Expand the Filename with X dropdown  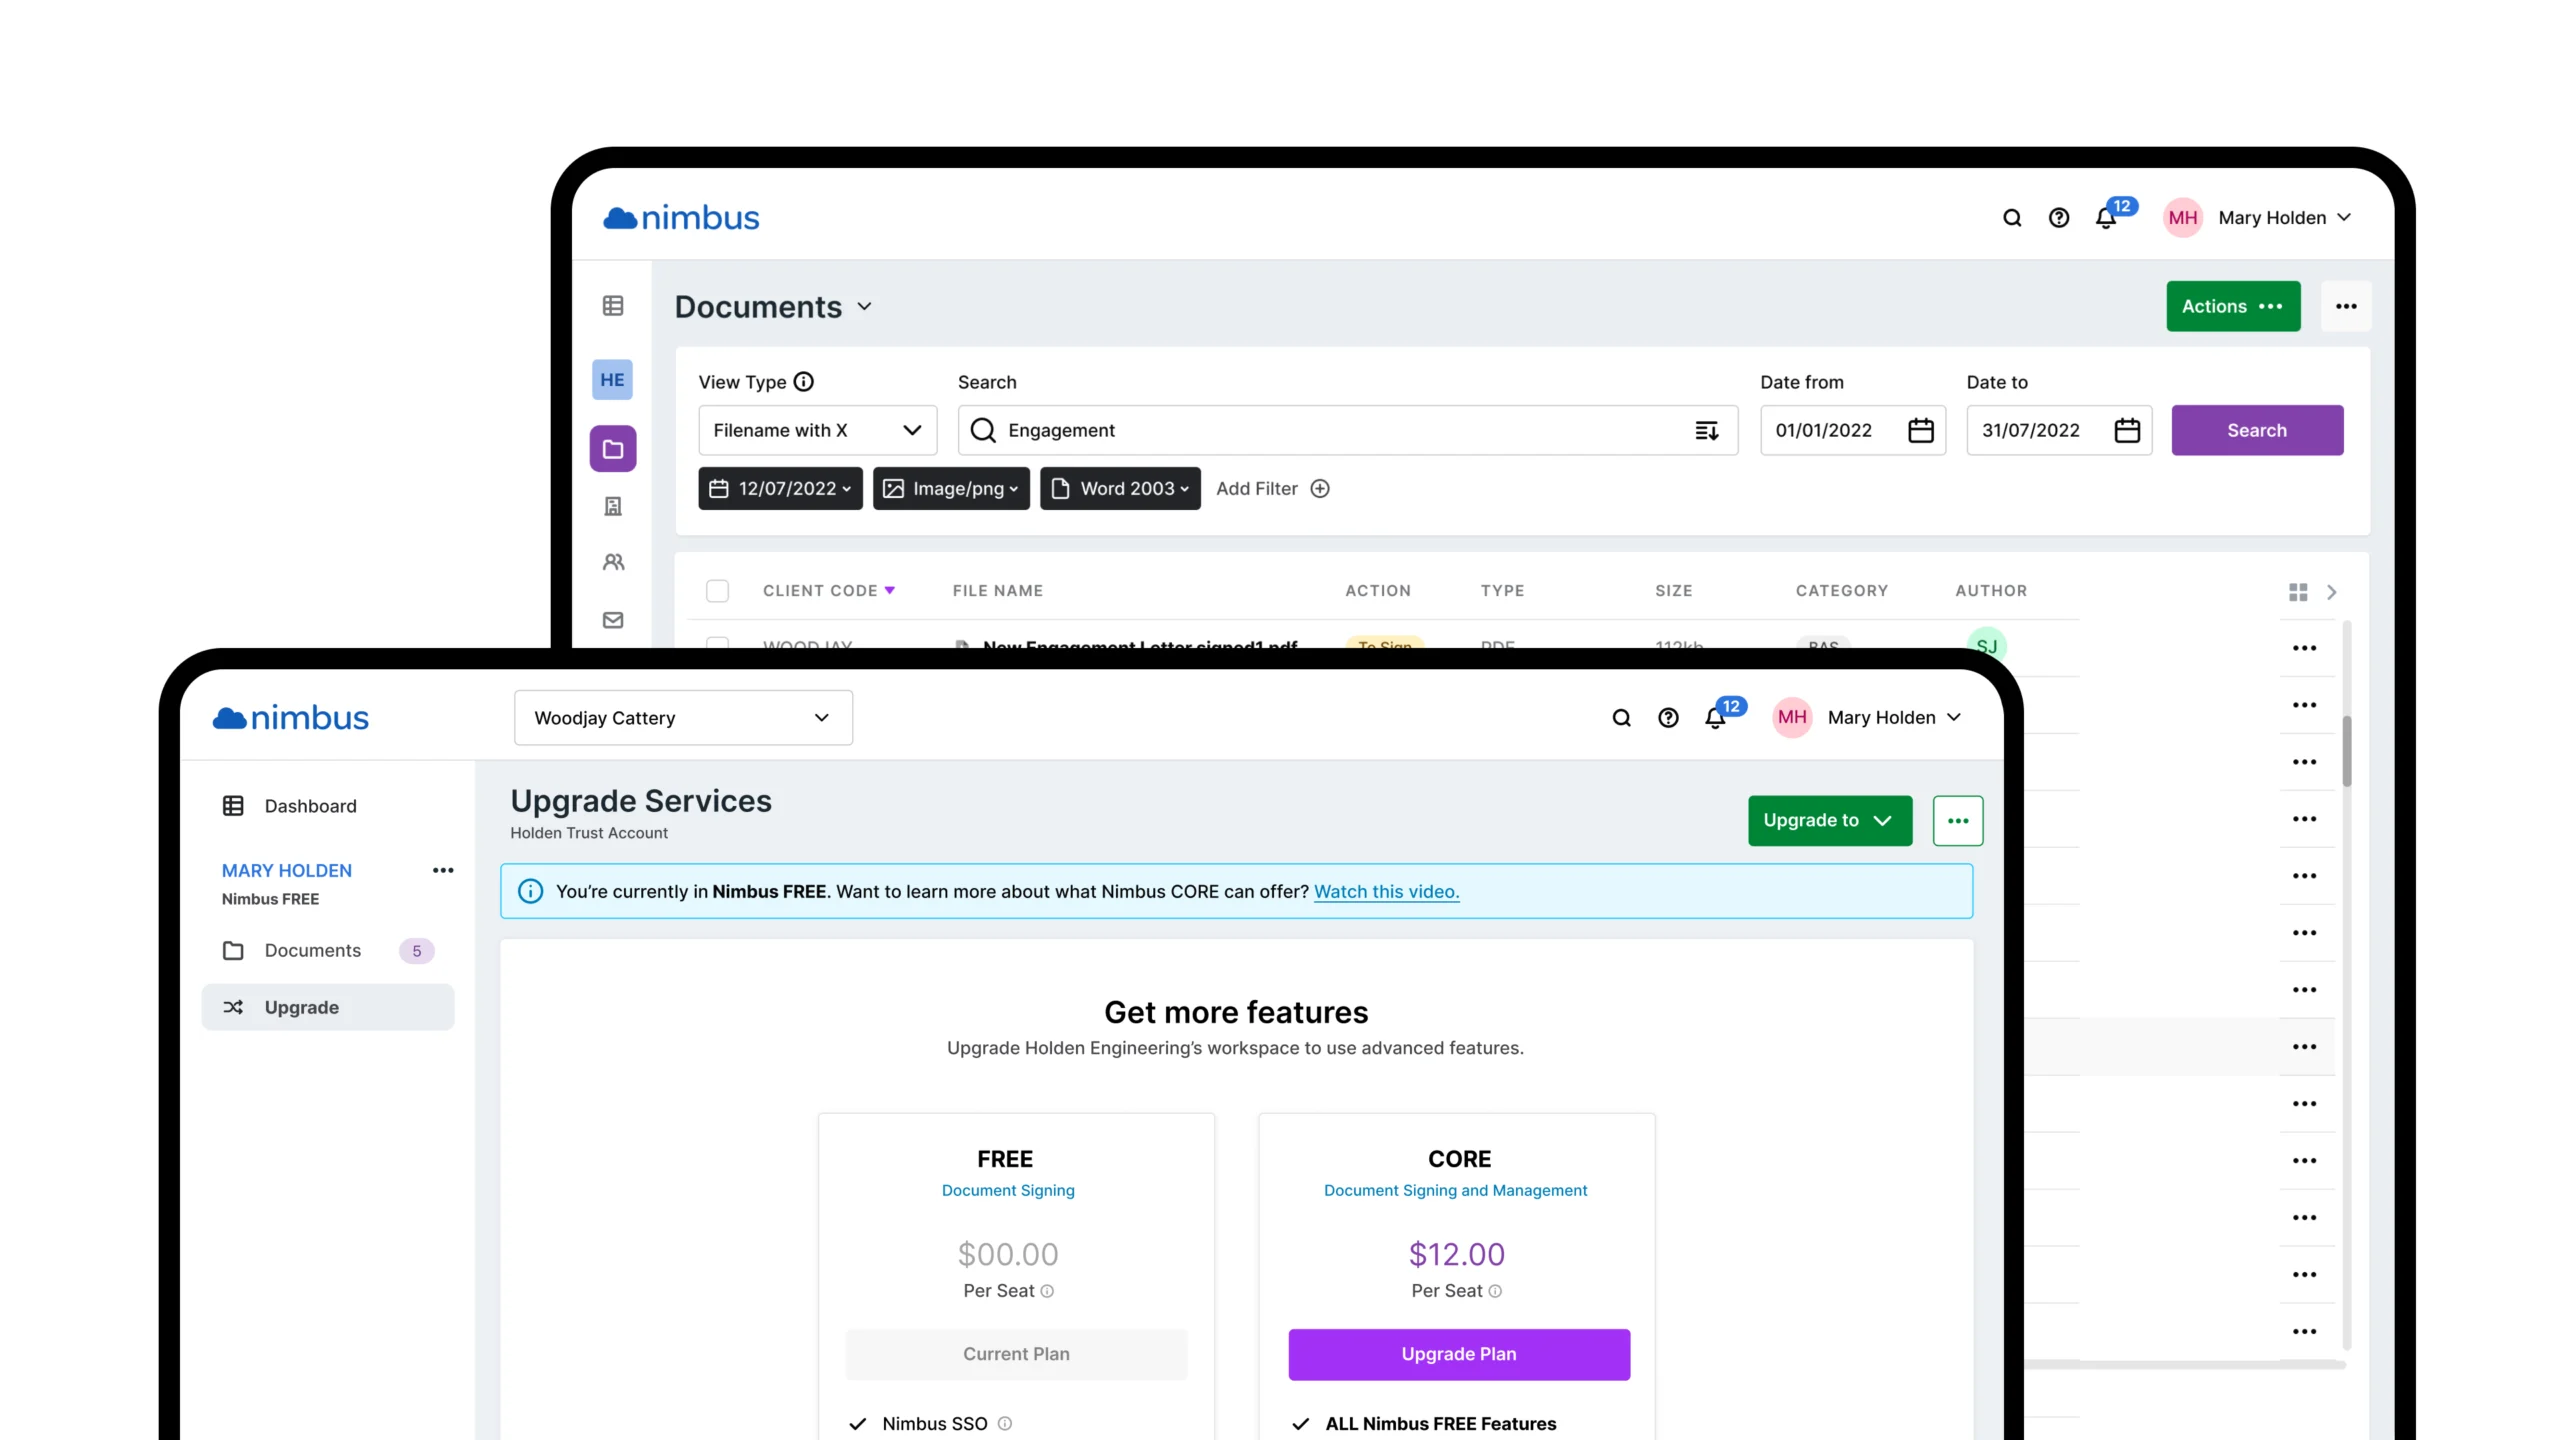pyautogui.click(x=817, y=431)
